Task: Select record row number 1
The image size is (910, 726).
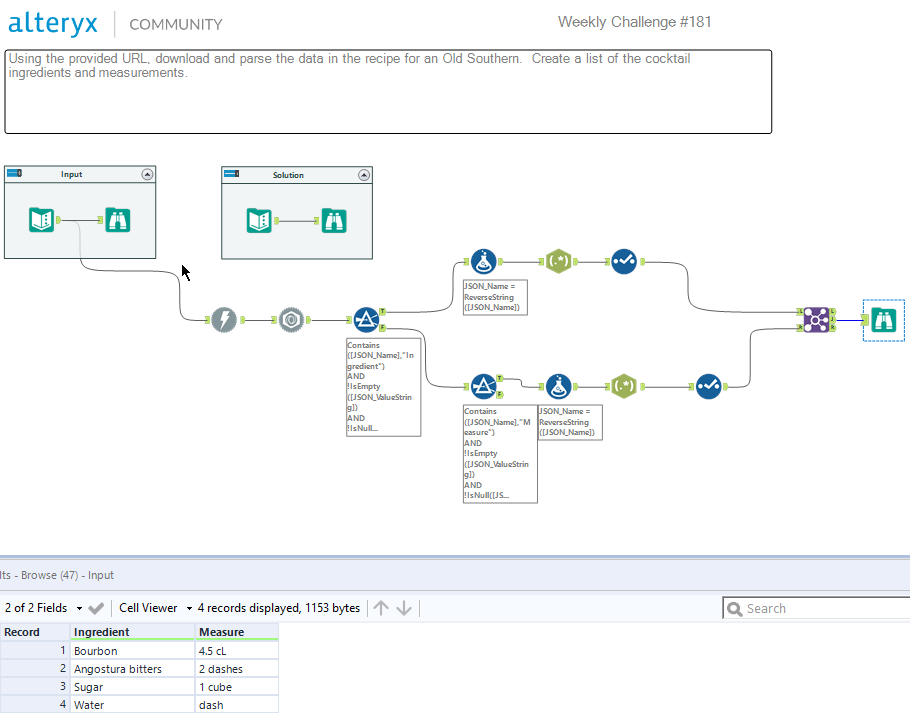Action: tap(35, 651)
